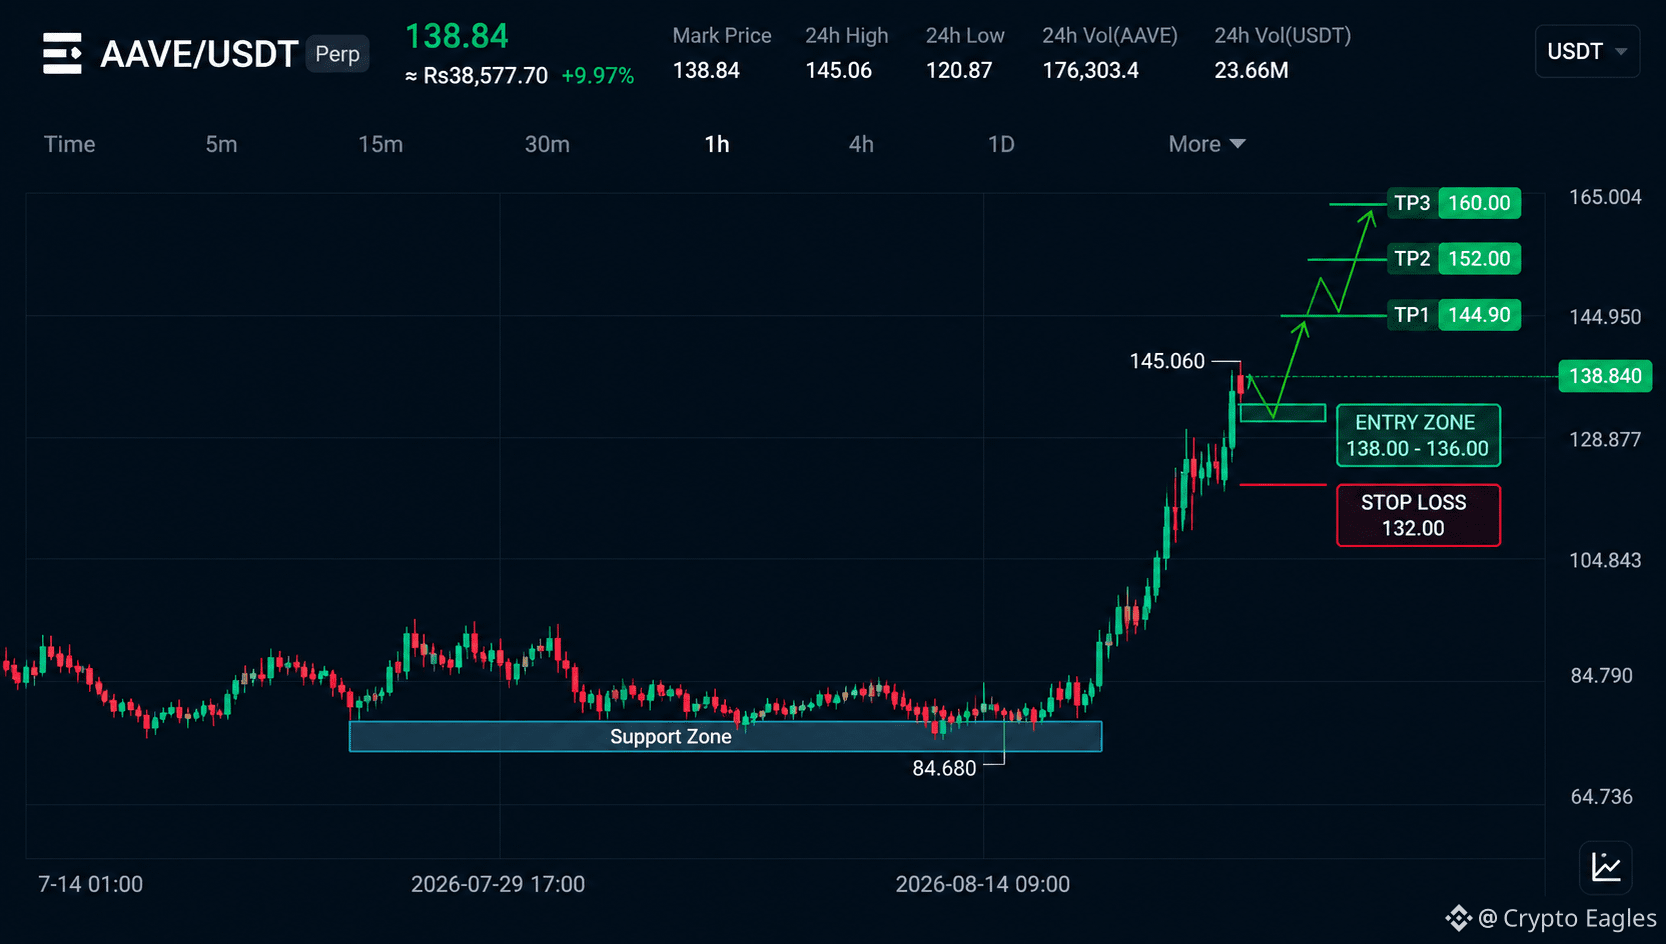
Task: Click the current price tag 138.840
Action: coord(1605,376)
